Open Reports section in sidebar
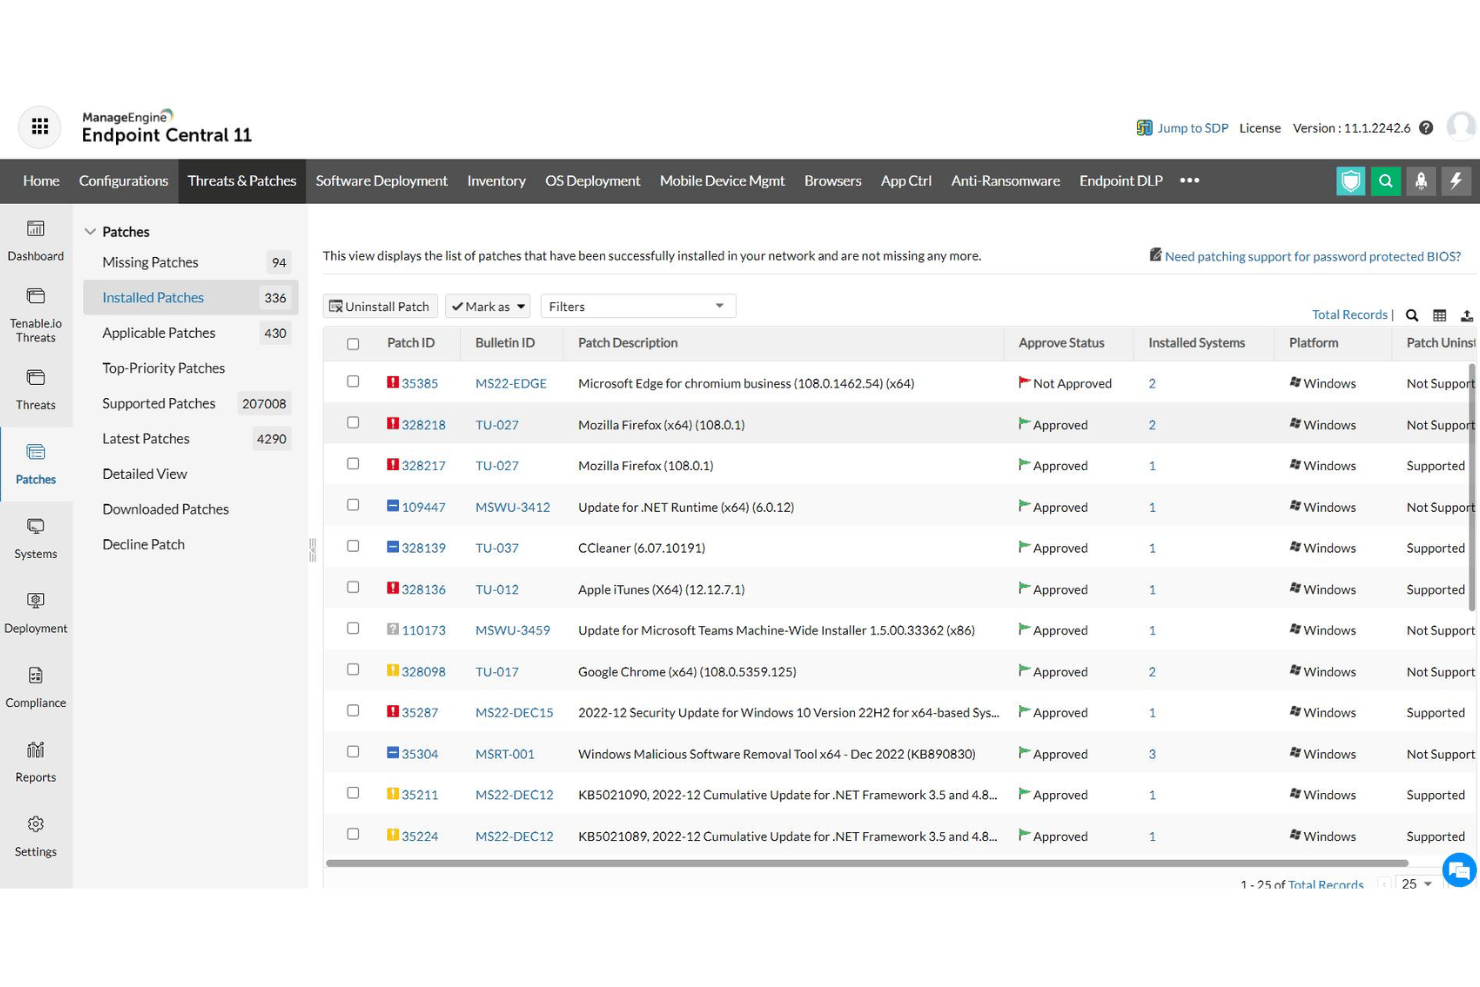Image resolution: width=1480 pixels, height=987 pixels. click(x=36, y=762)
